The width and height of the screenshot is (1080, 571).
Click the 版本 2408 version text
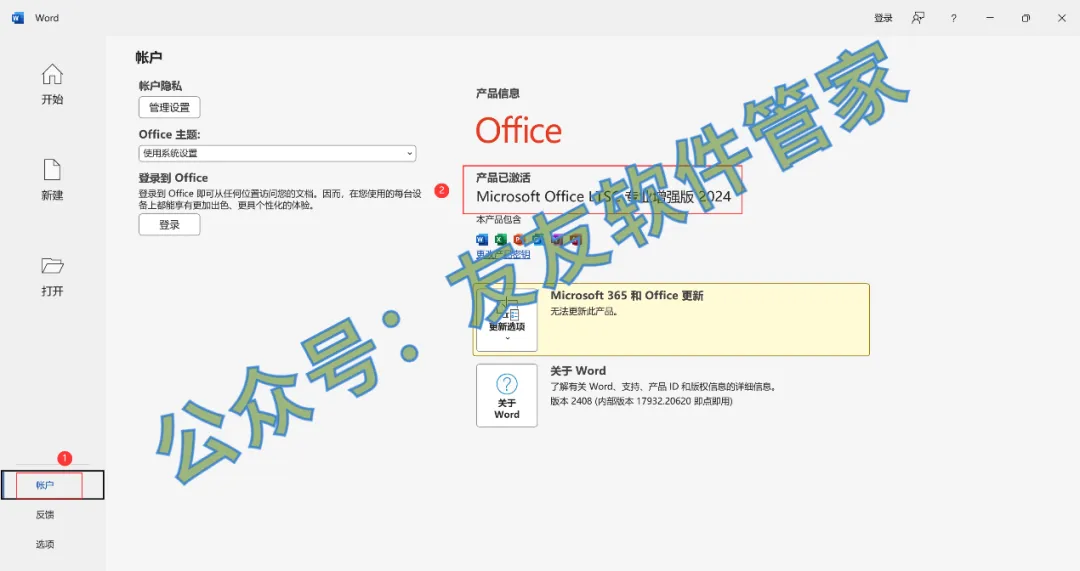641,402
